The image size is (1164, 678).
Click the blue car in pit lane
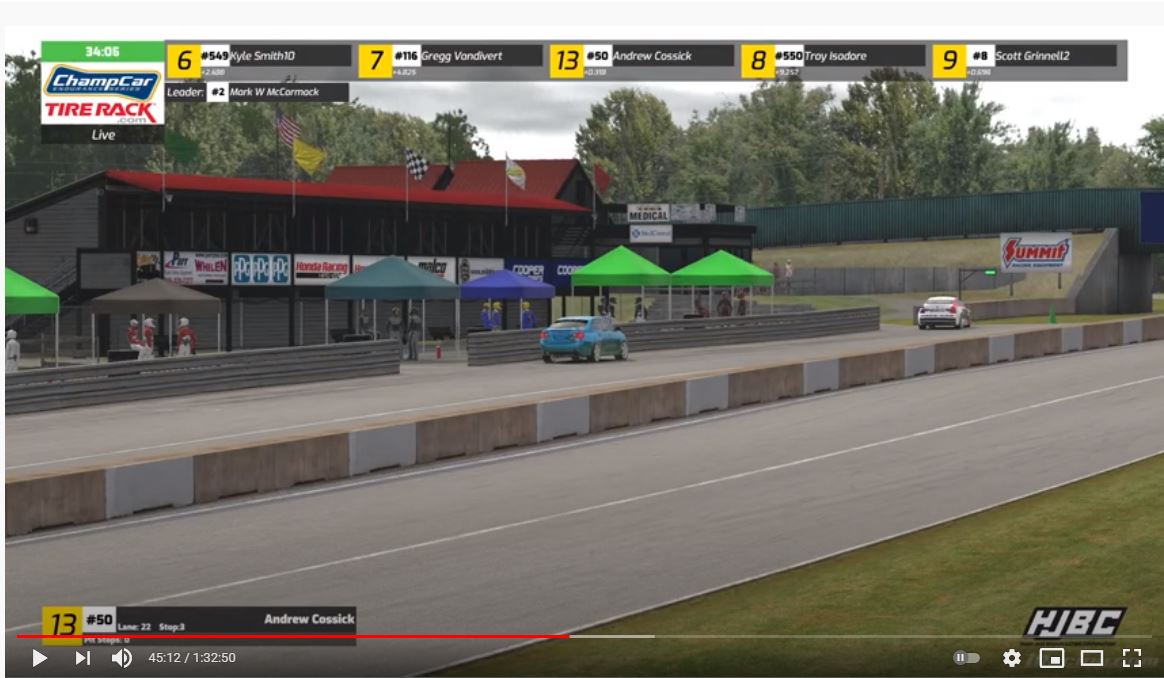click(x=583, y=339)
